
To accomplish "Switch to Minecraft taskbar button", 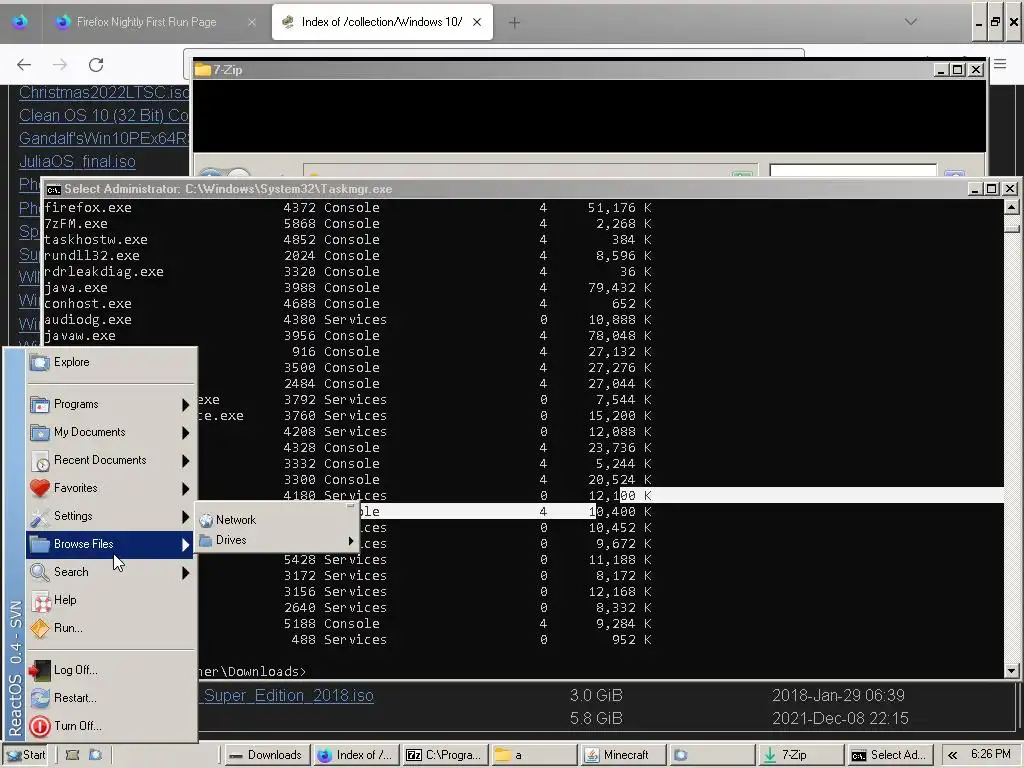I will coord(623,755).
